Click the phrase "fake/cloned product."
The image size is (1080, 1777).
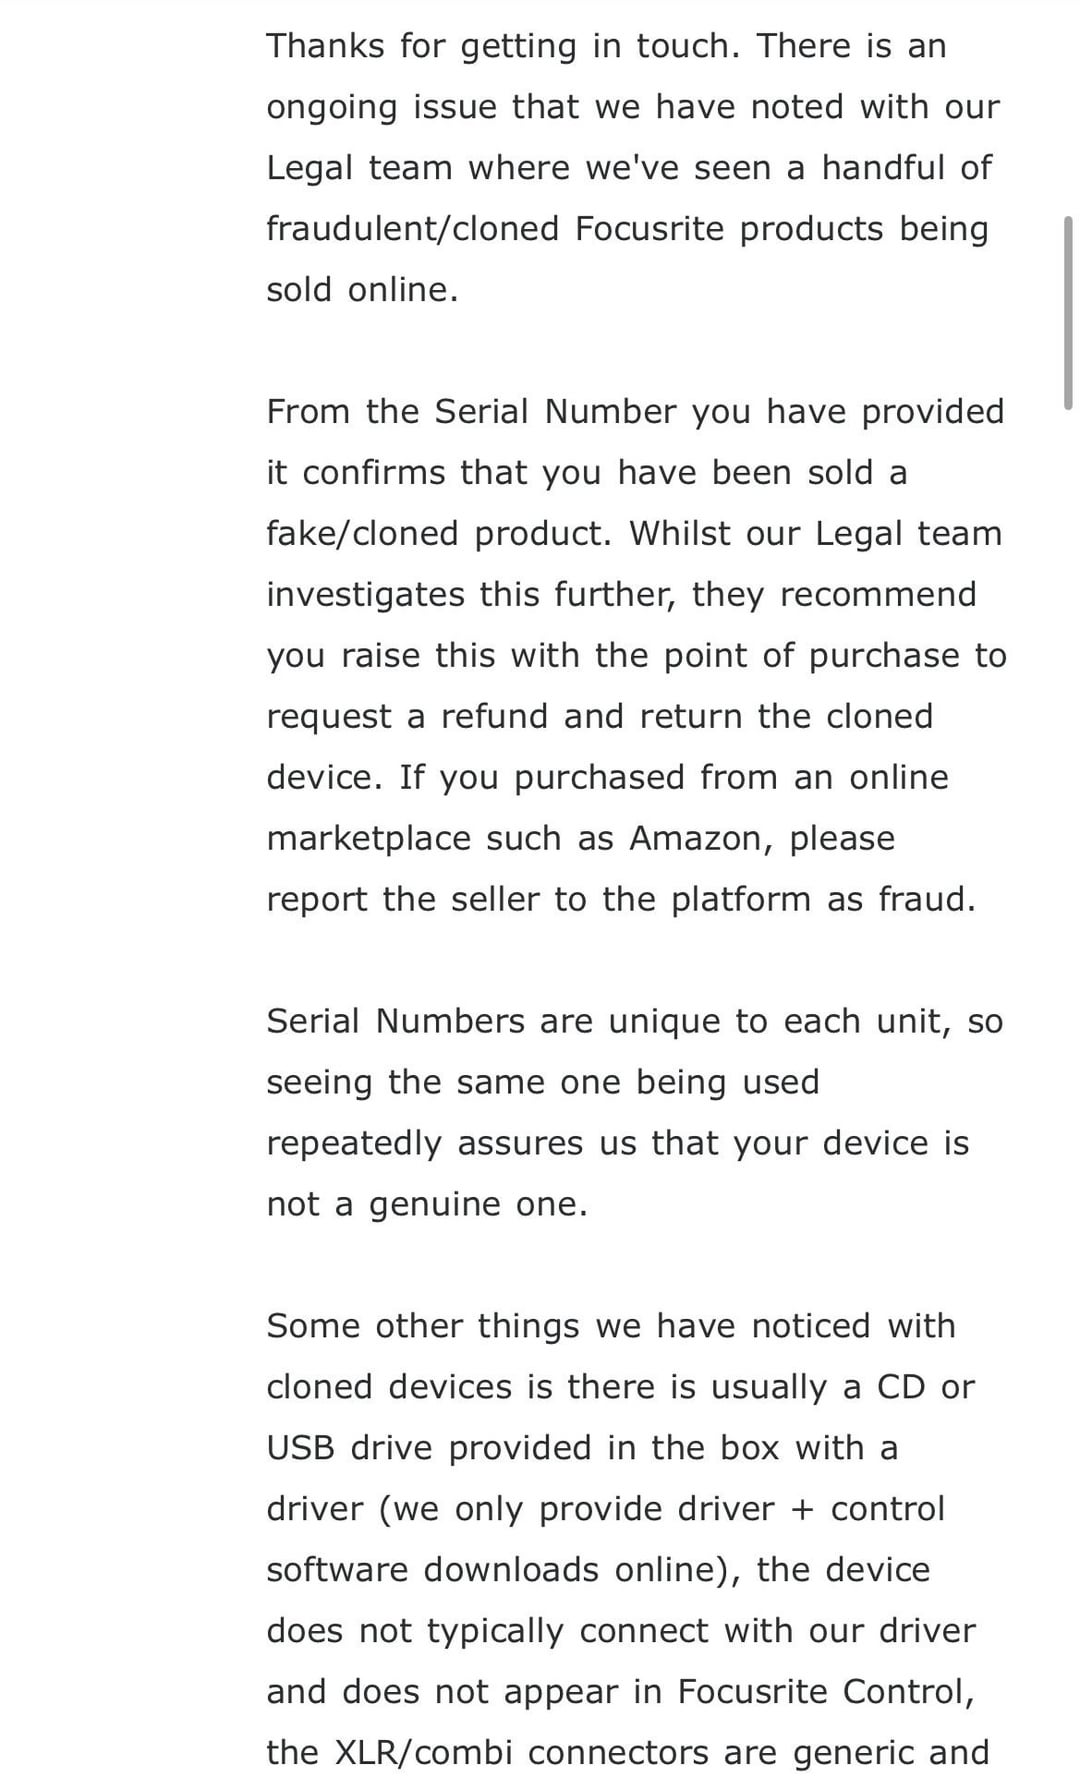438,534
